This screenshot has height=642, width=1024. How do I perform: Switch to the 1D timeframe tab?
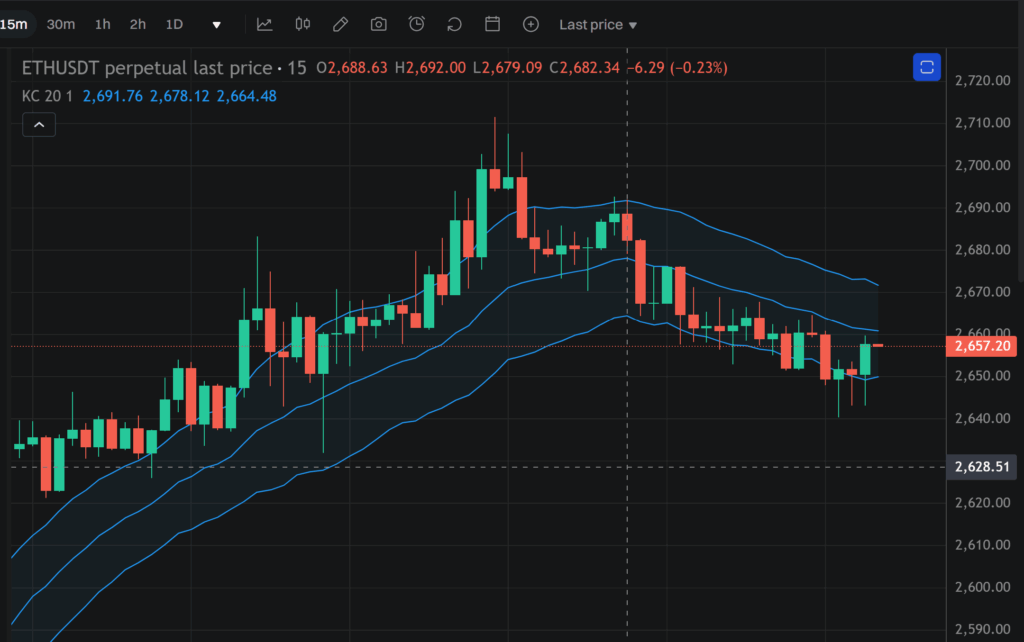(x=173, y=24)
